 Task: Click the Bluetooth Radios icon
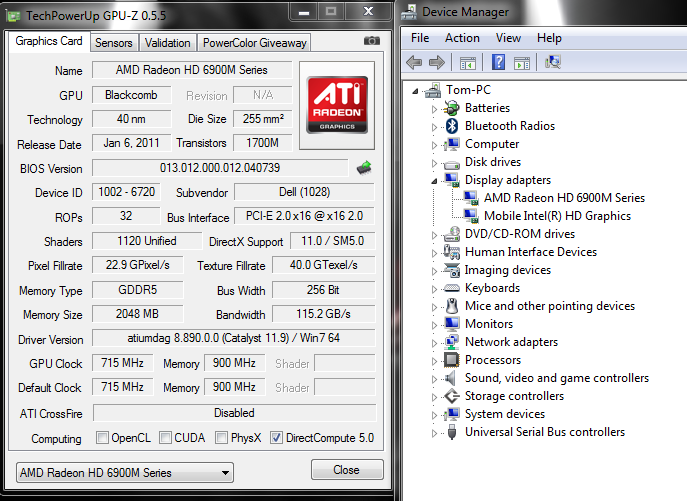pos(452,126)
